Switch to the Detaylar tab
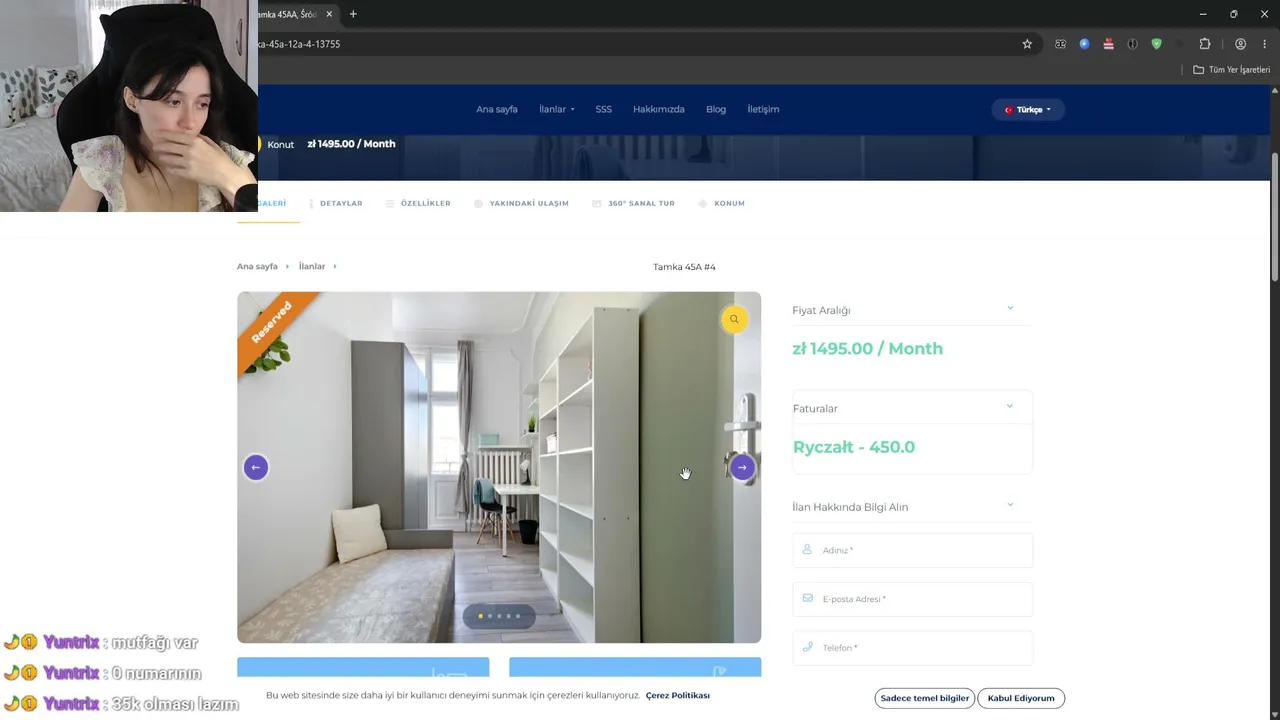The image size is (1280, 720). coord(336,203)
